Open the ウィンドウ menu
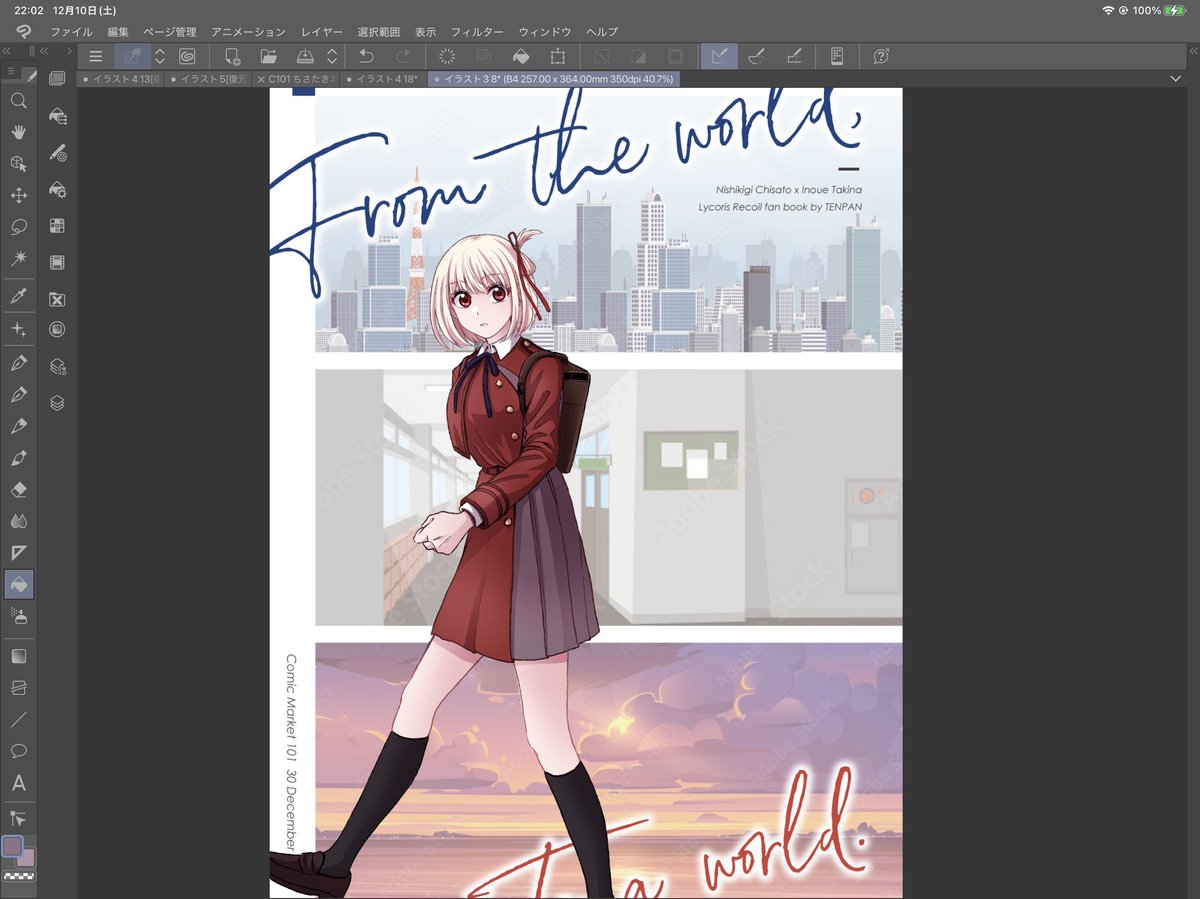The width and height of the screenshot is (1200, 899). pos(545,32)
